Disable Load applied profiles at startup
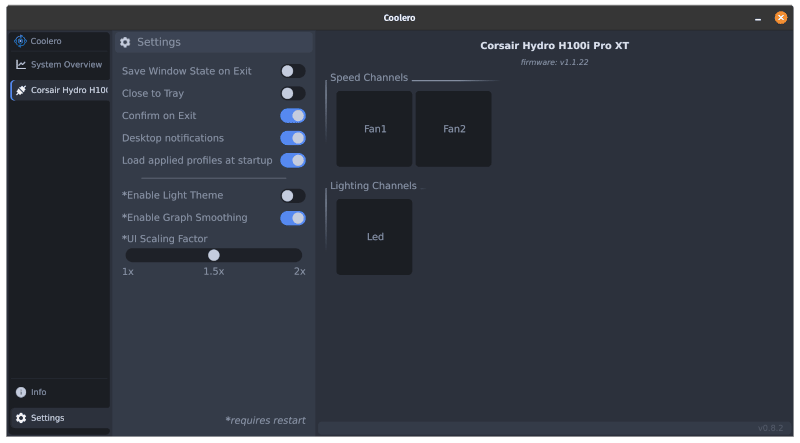Image resolution: width=800 pixels, height=443 pixels. (292, 160)
